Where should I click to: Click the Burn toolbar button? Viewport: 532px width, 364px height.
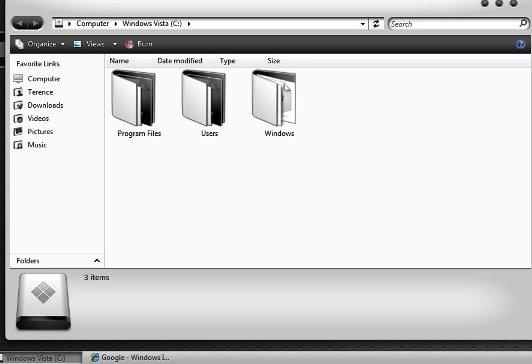coord(139,44)
